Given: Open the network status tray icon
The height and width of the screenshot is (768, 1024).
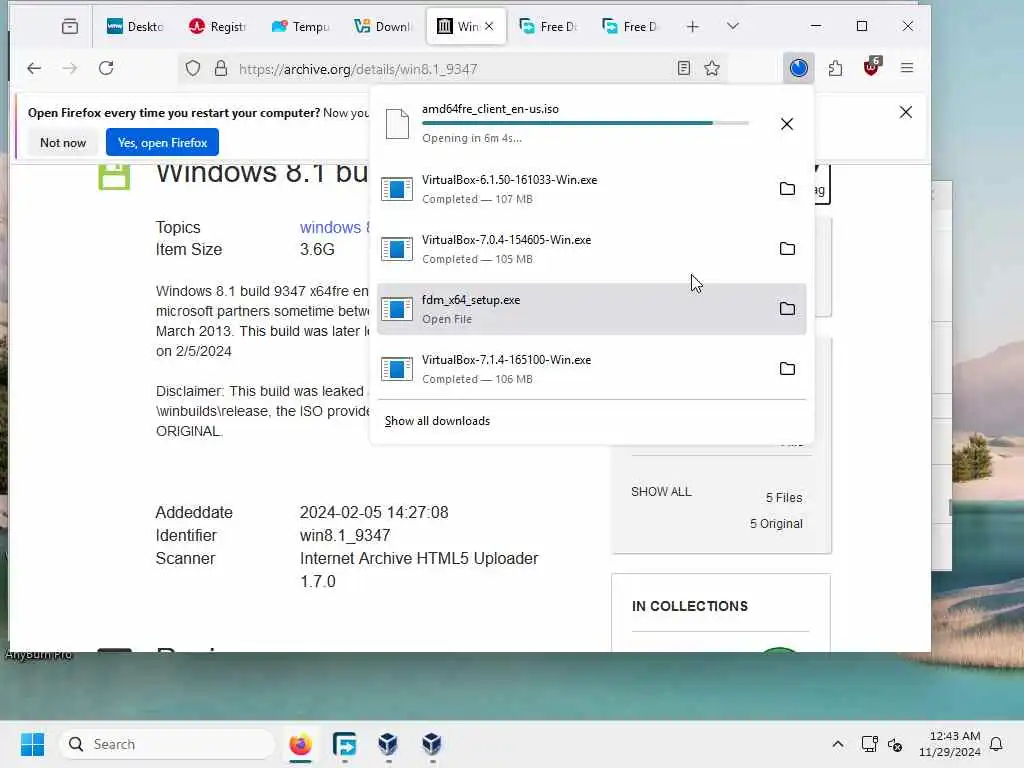Looking at the screenshot, I should pyautogui.click(x=869, y=744).
